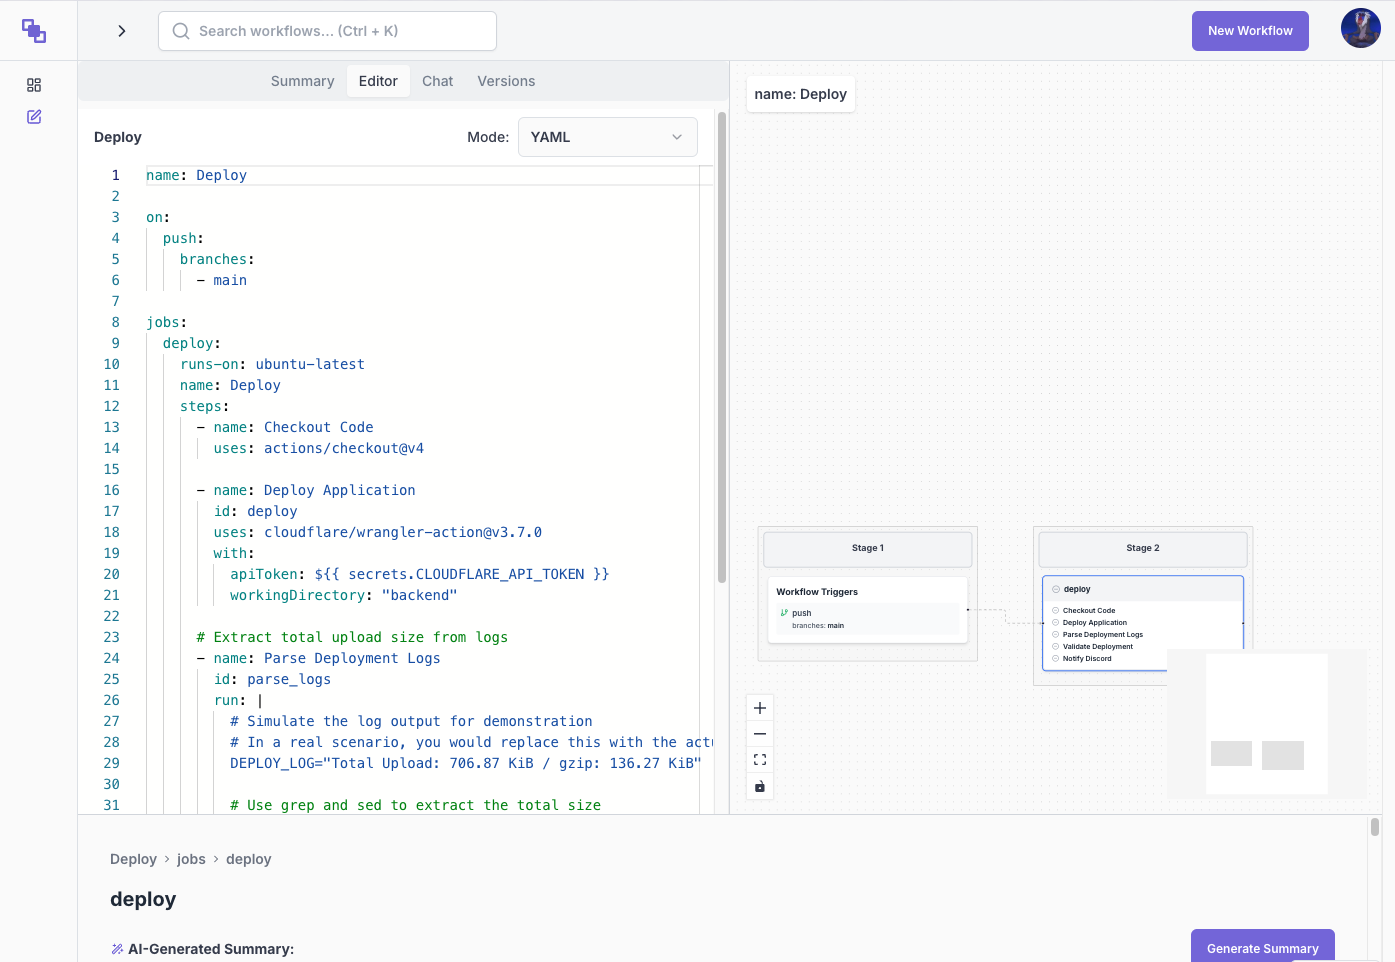Open the dashboard grid panel in sidebar
Viewport: 1395px width, 962px height.
click(33, 85)
